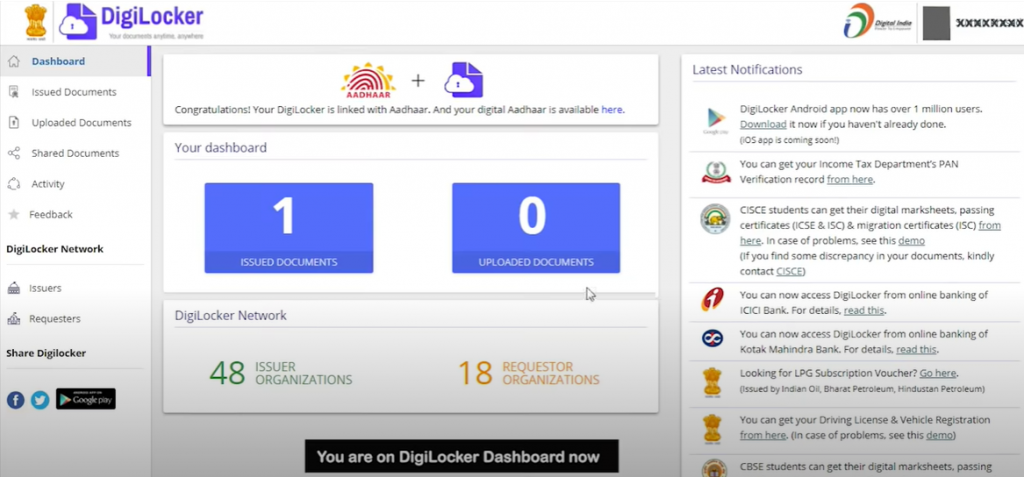The width and height of the screenshot is (1024, 477).
Task: Open the user profile avatar
Action: 936,23
